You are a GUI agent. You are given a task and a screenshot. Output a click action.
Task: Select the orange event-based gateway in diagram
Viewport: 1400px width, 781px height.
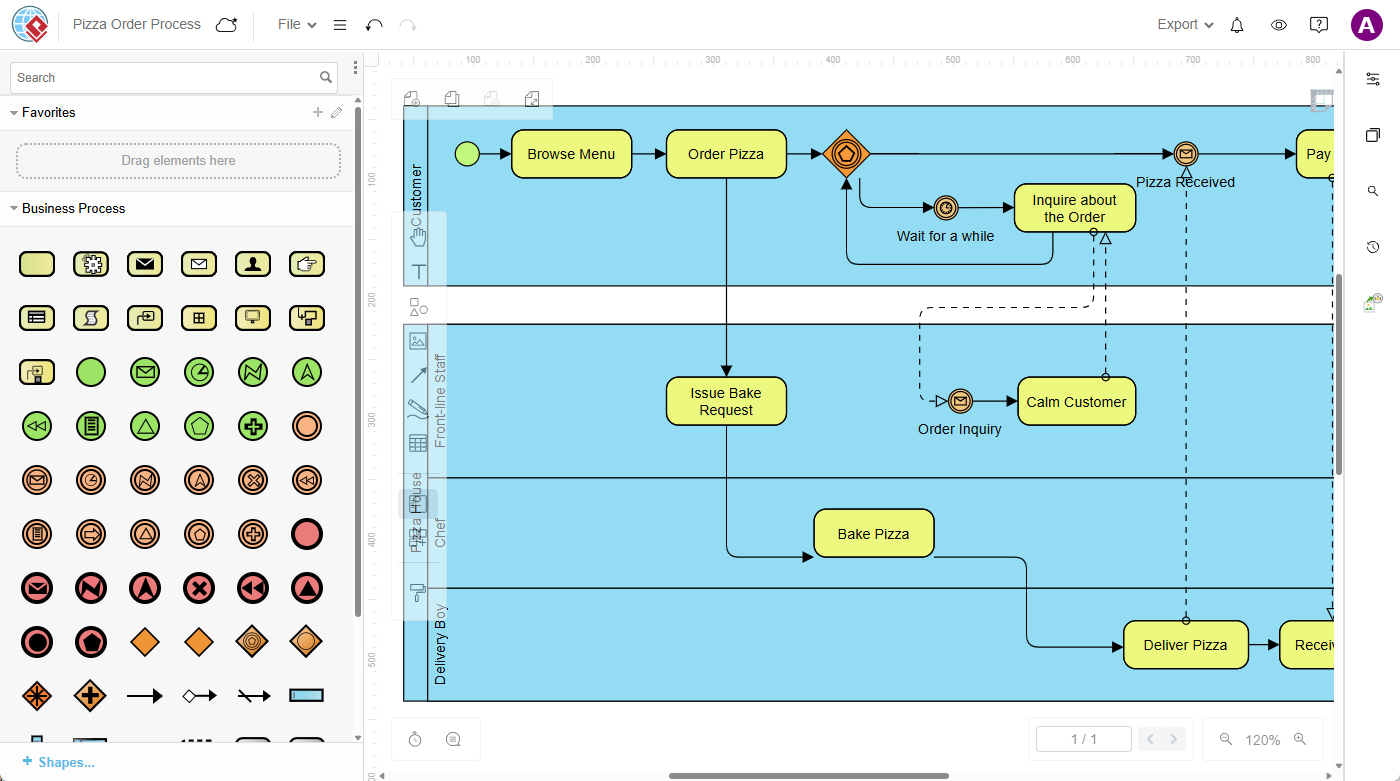point(846,154)
